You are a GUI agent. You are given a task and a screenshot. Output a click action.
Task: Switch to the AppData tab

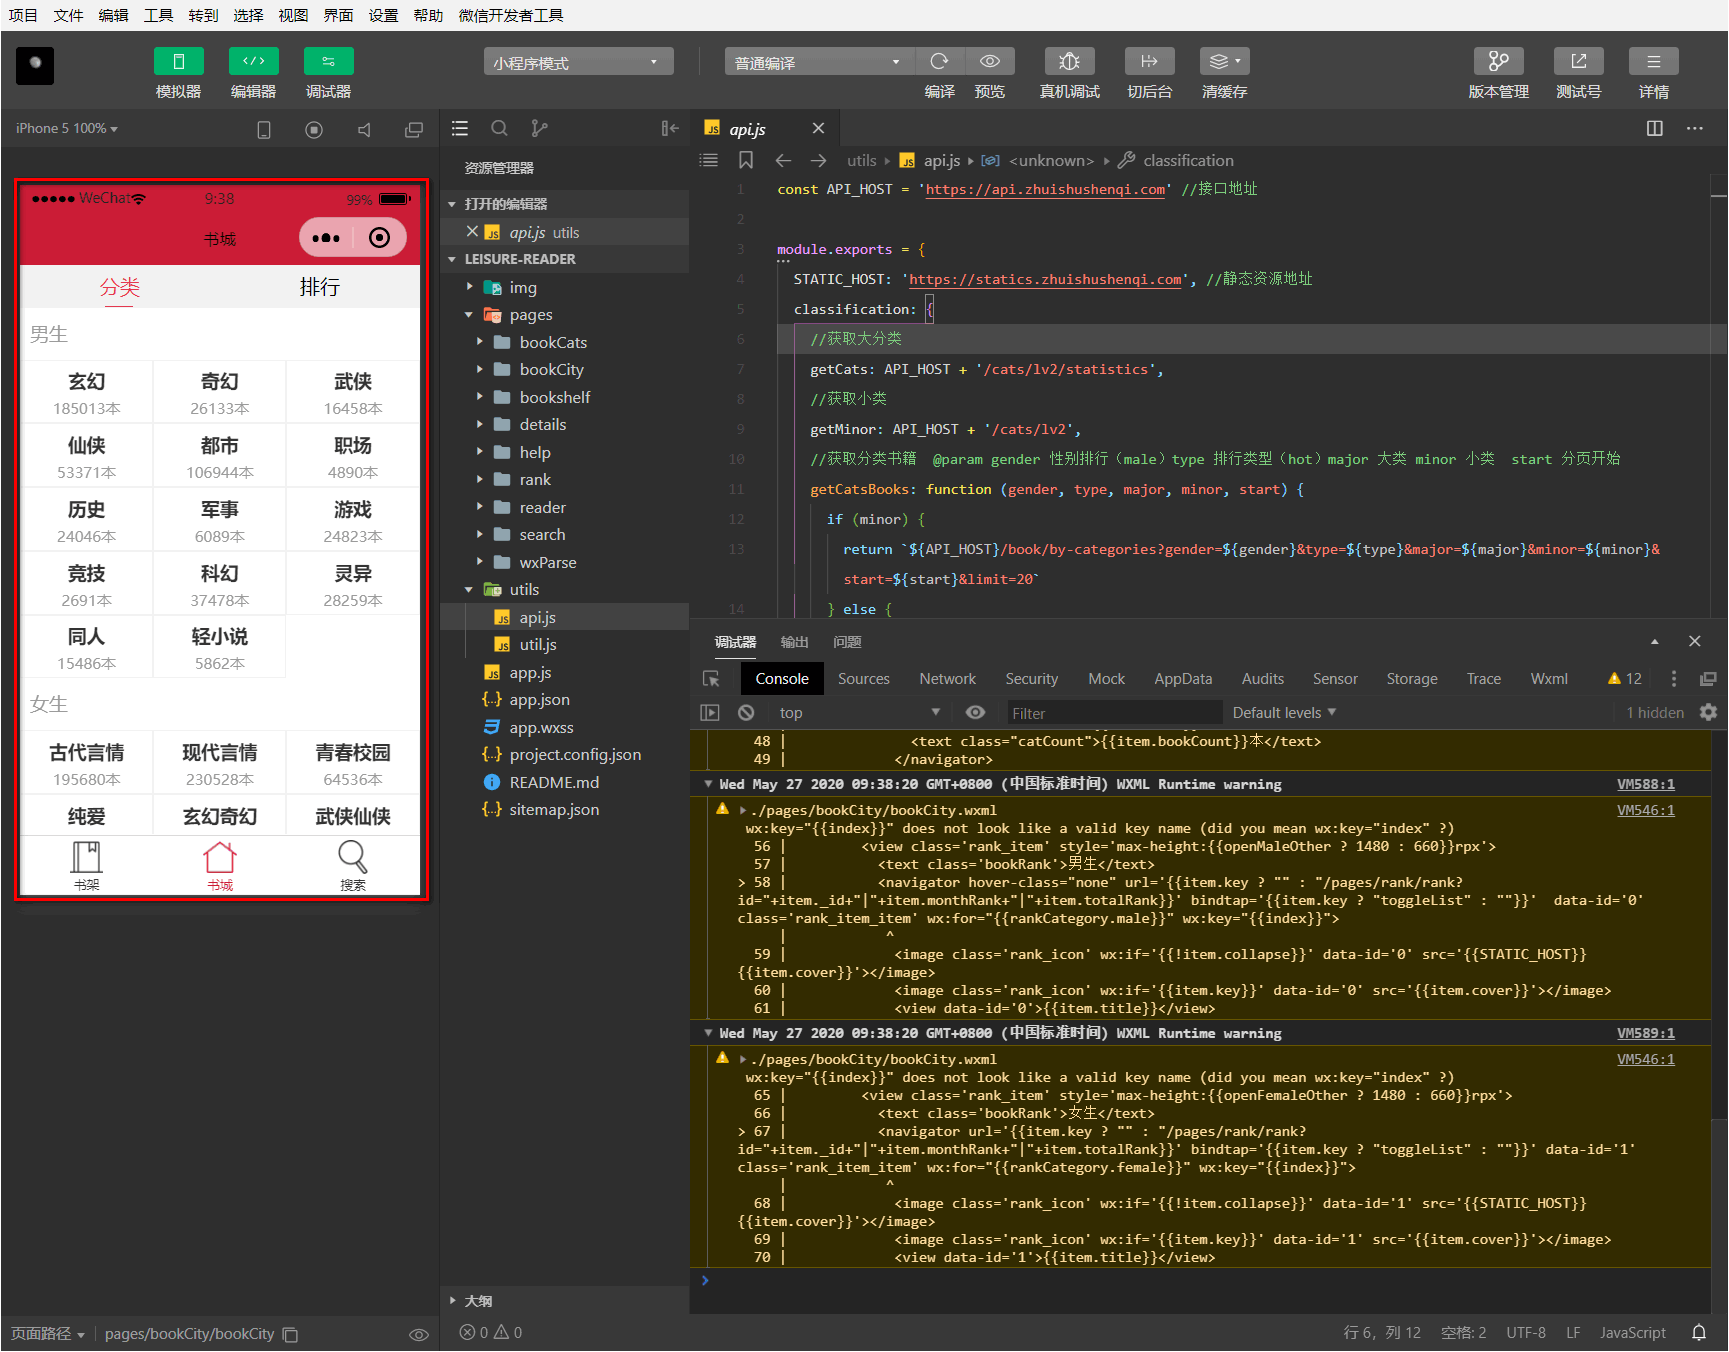[x=1183, y=679]
